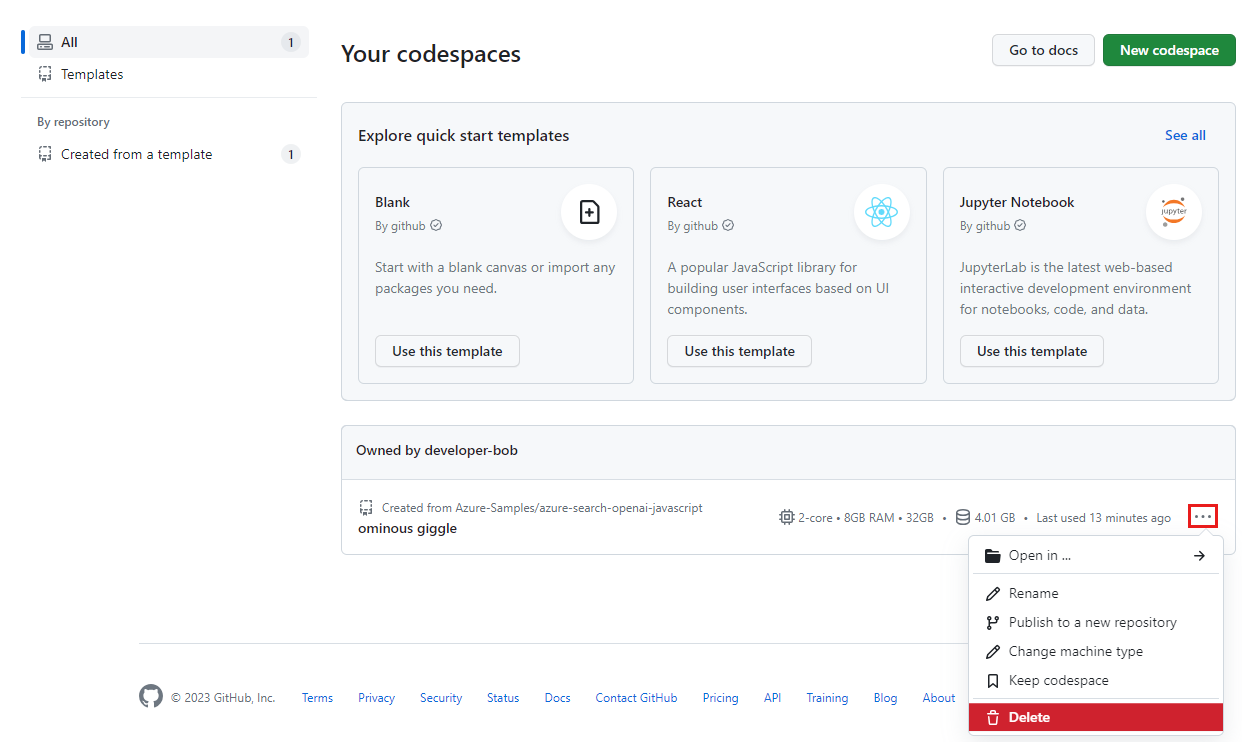Open the See all templates link
The image size is (1242, 742).
[1185, 134]
